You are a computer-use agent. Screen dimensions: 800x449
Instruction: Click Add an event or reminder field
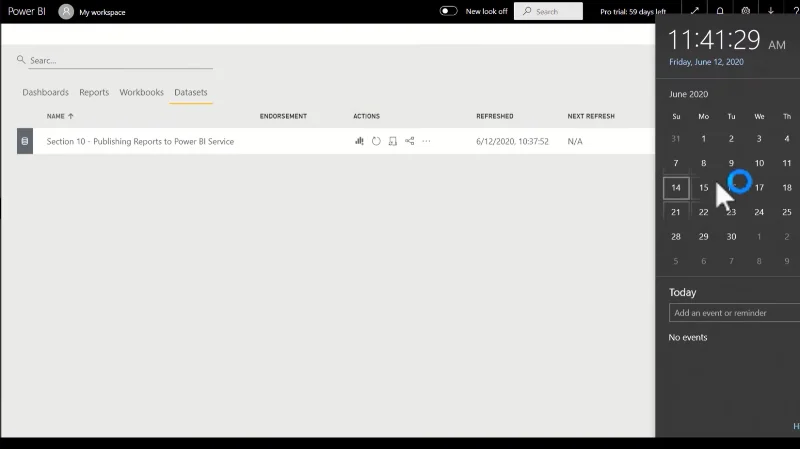(x=734, y=313)
